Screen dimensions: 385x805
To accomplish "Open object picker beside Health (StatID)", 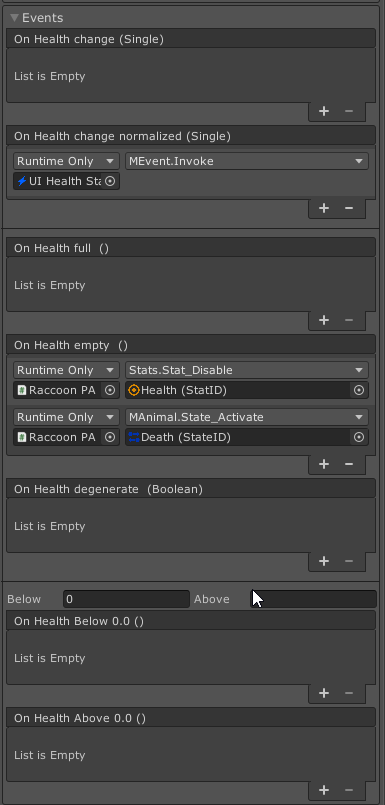I will 359,391.
